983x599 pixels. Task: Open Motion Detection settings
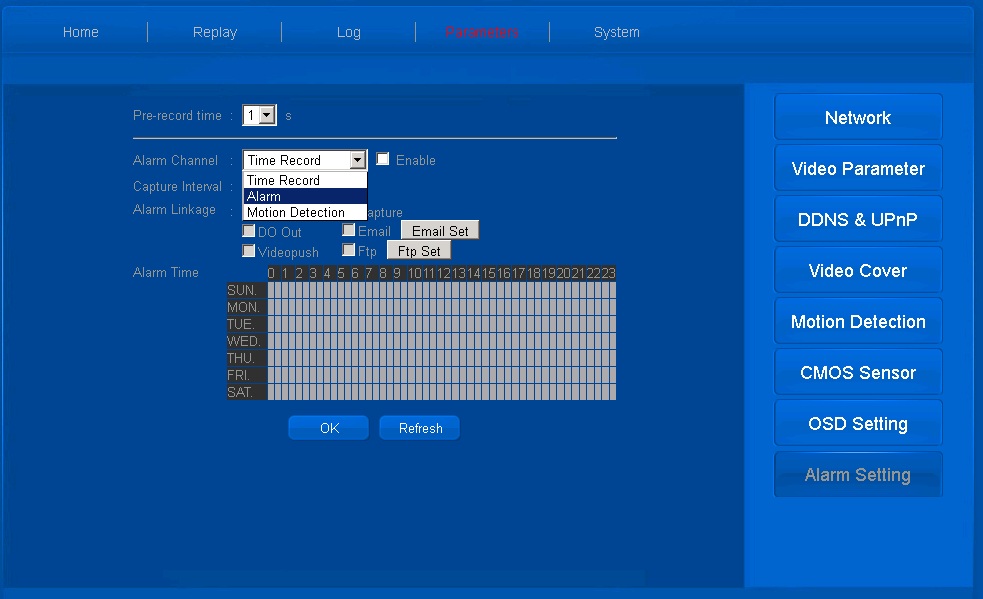click(857, 322)
